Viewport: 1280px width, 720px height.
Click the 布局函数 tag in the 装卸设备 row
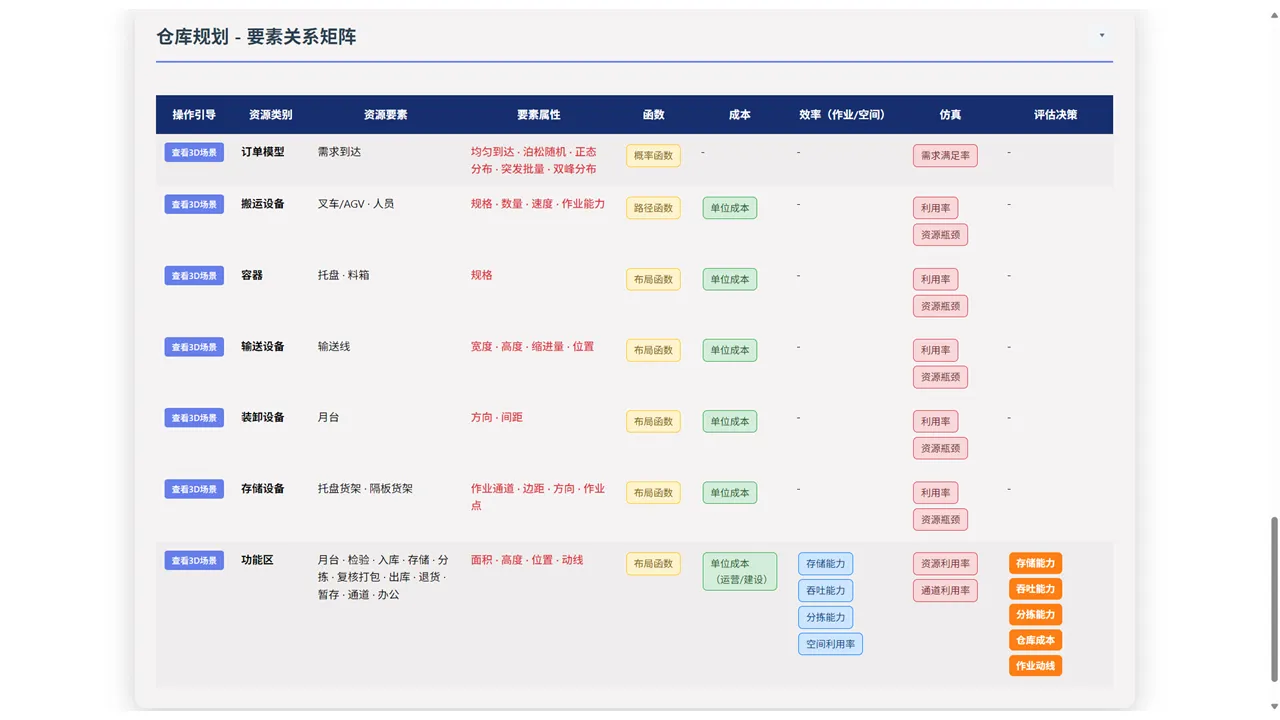point(653,421)
